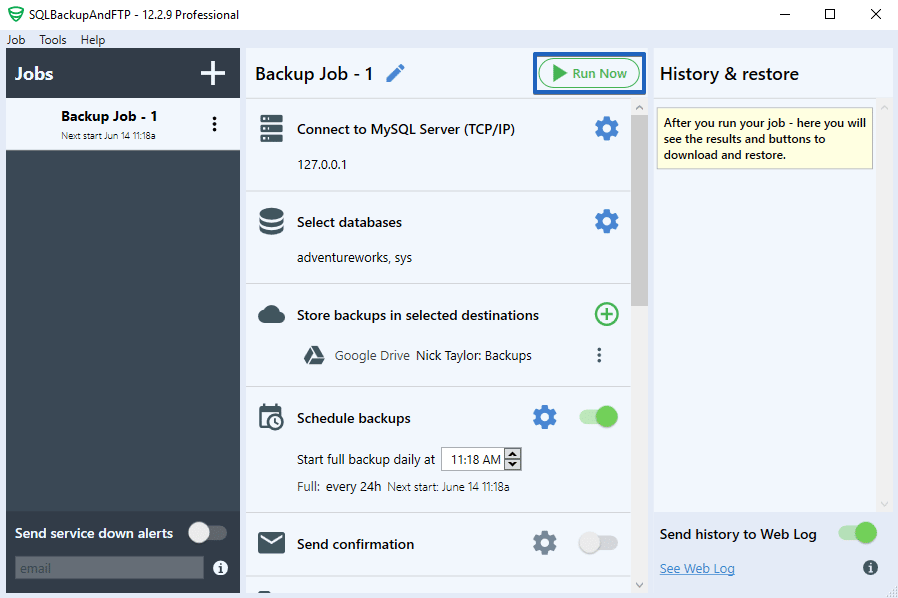
Task: Open the Job menu
Action: (16, 40)
